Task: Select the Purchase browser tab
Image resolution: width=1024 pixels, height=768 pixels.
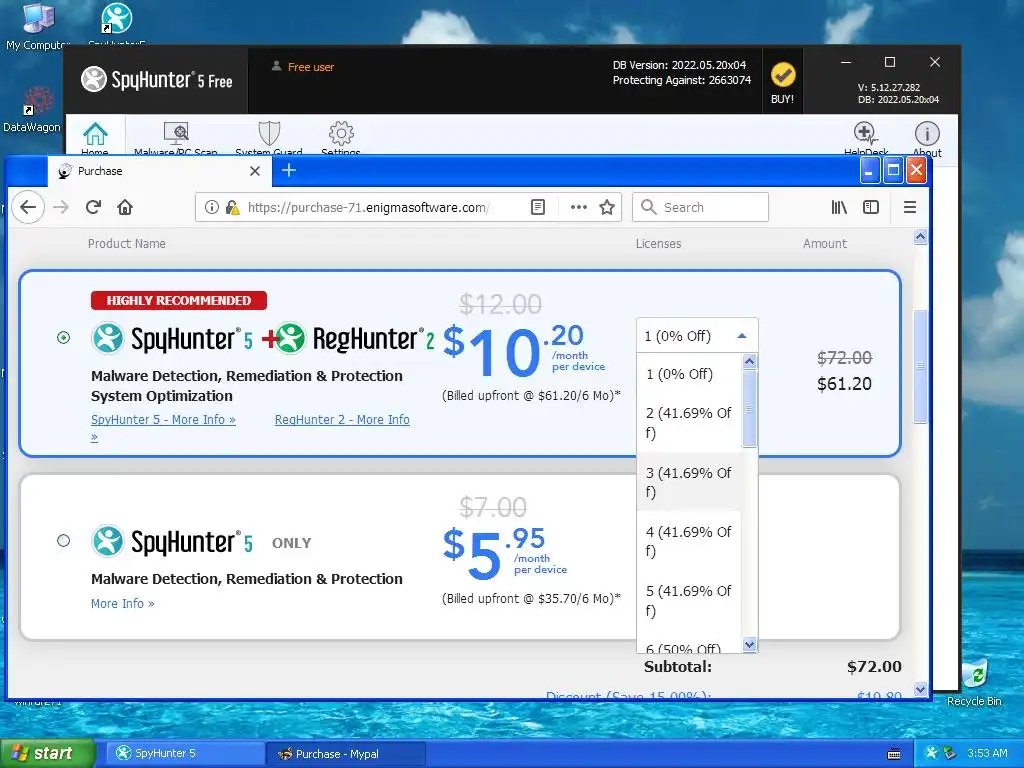Action: (x=160, y=171)
